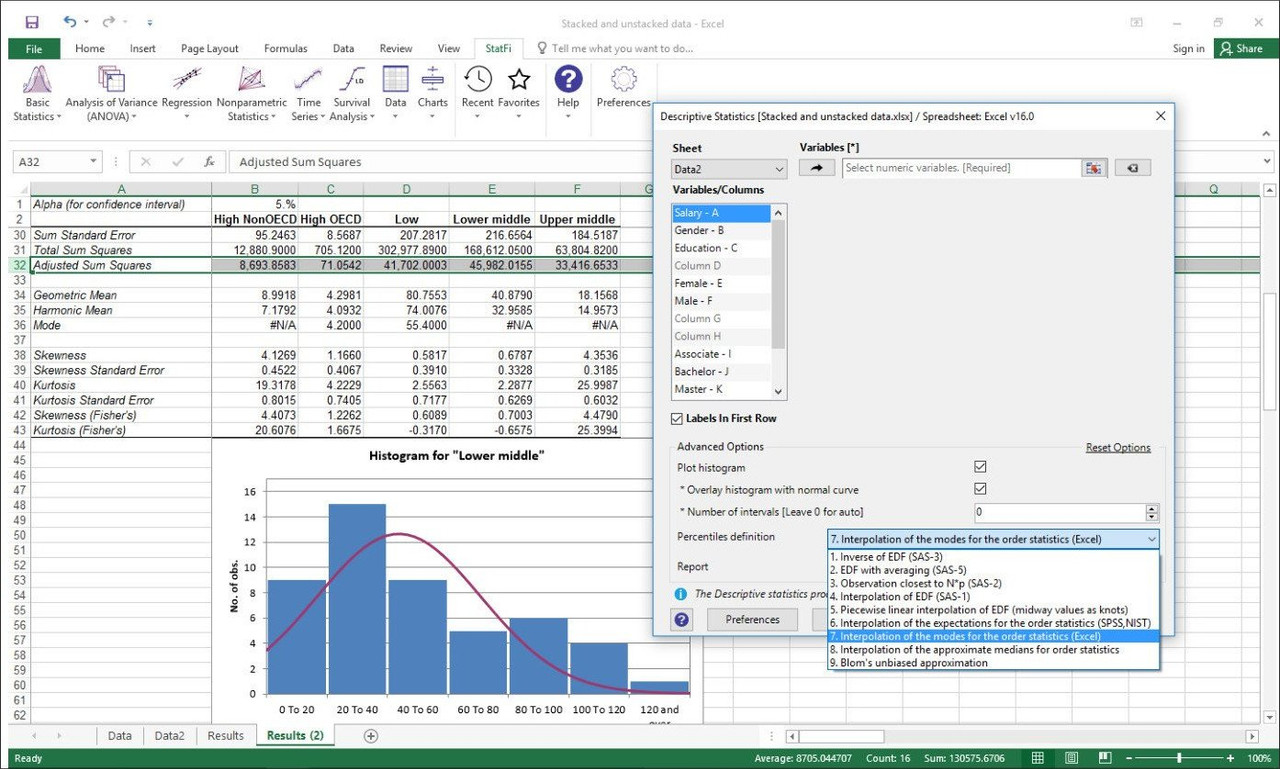Expand formula bar chevron
Viewport: 1280px width, 769px height.
click(1267, 161)
